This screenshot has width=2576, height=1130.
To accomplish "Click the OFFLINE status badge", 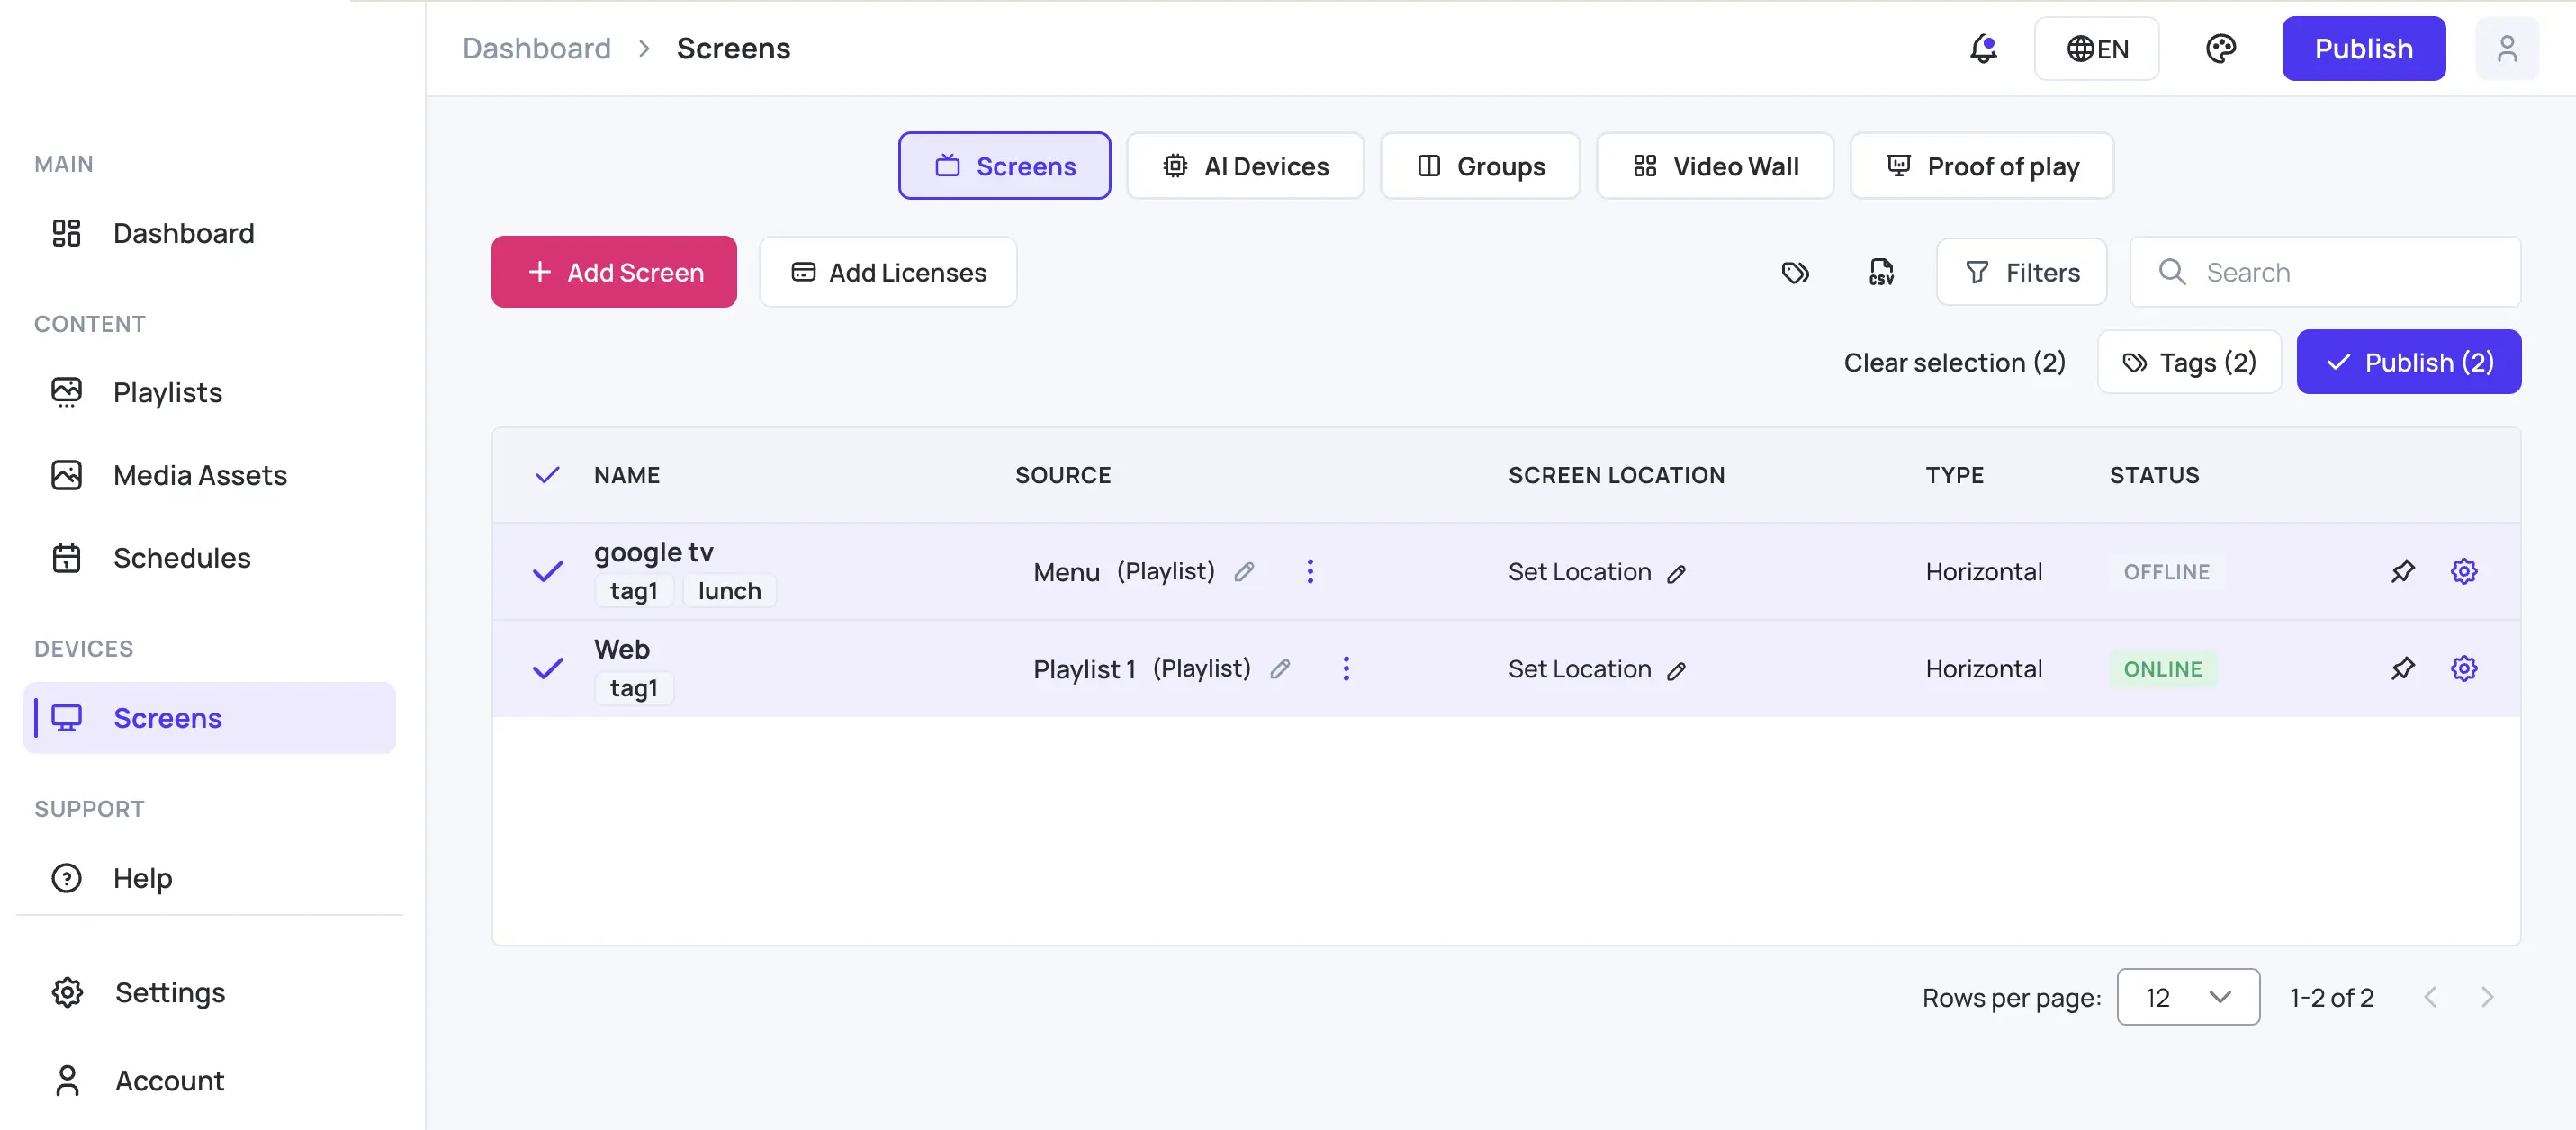I will (x=2166, y=572).
